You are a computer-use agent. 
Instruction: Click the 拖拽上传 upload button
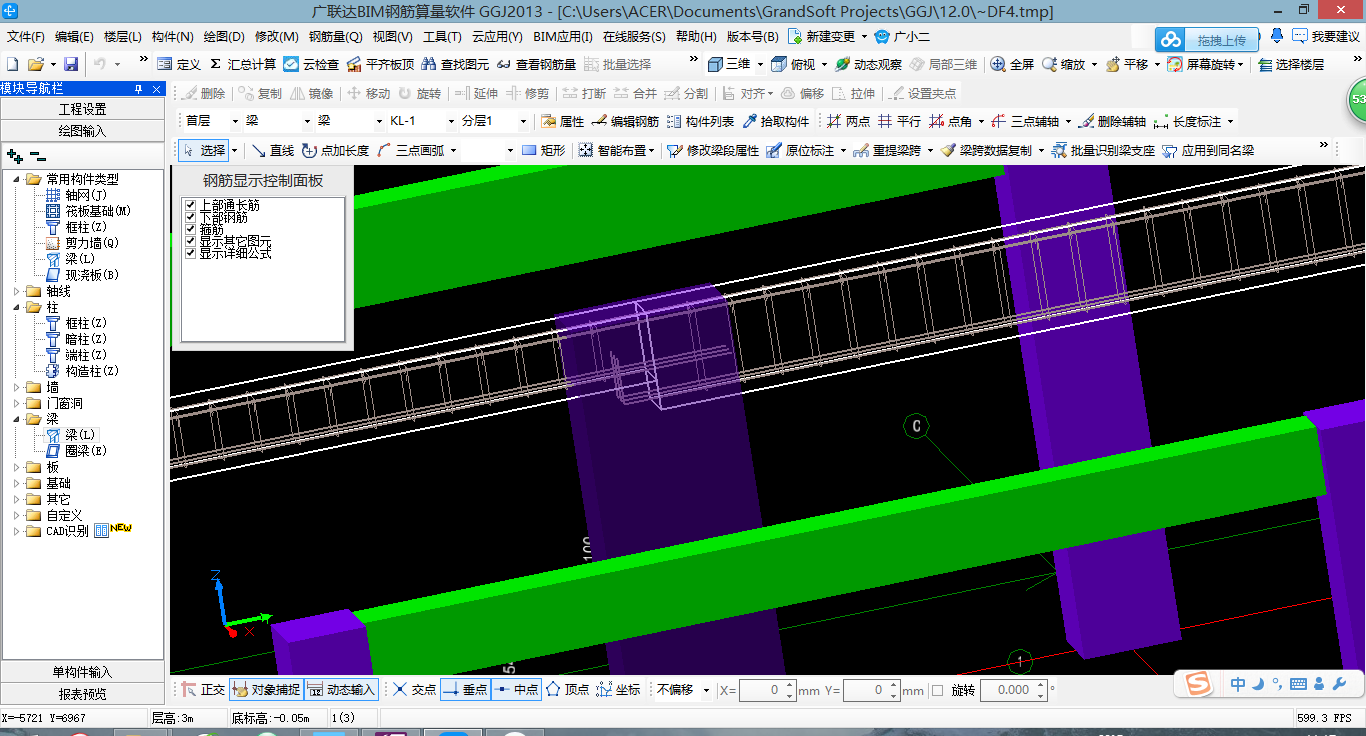1209,40
